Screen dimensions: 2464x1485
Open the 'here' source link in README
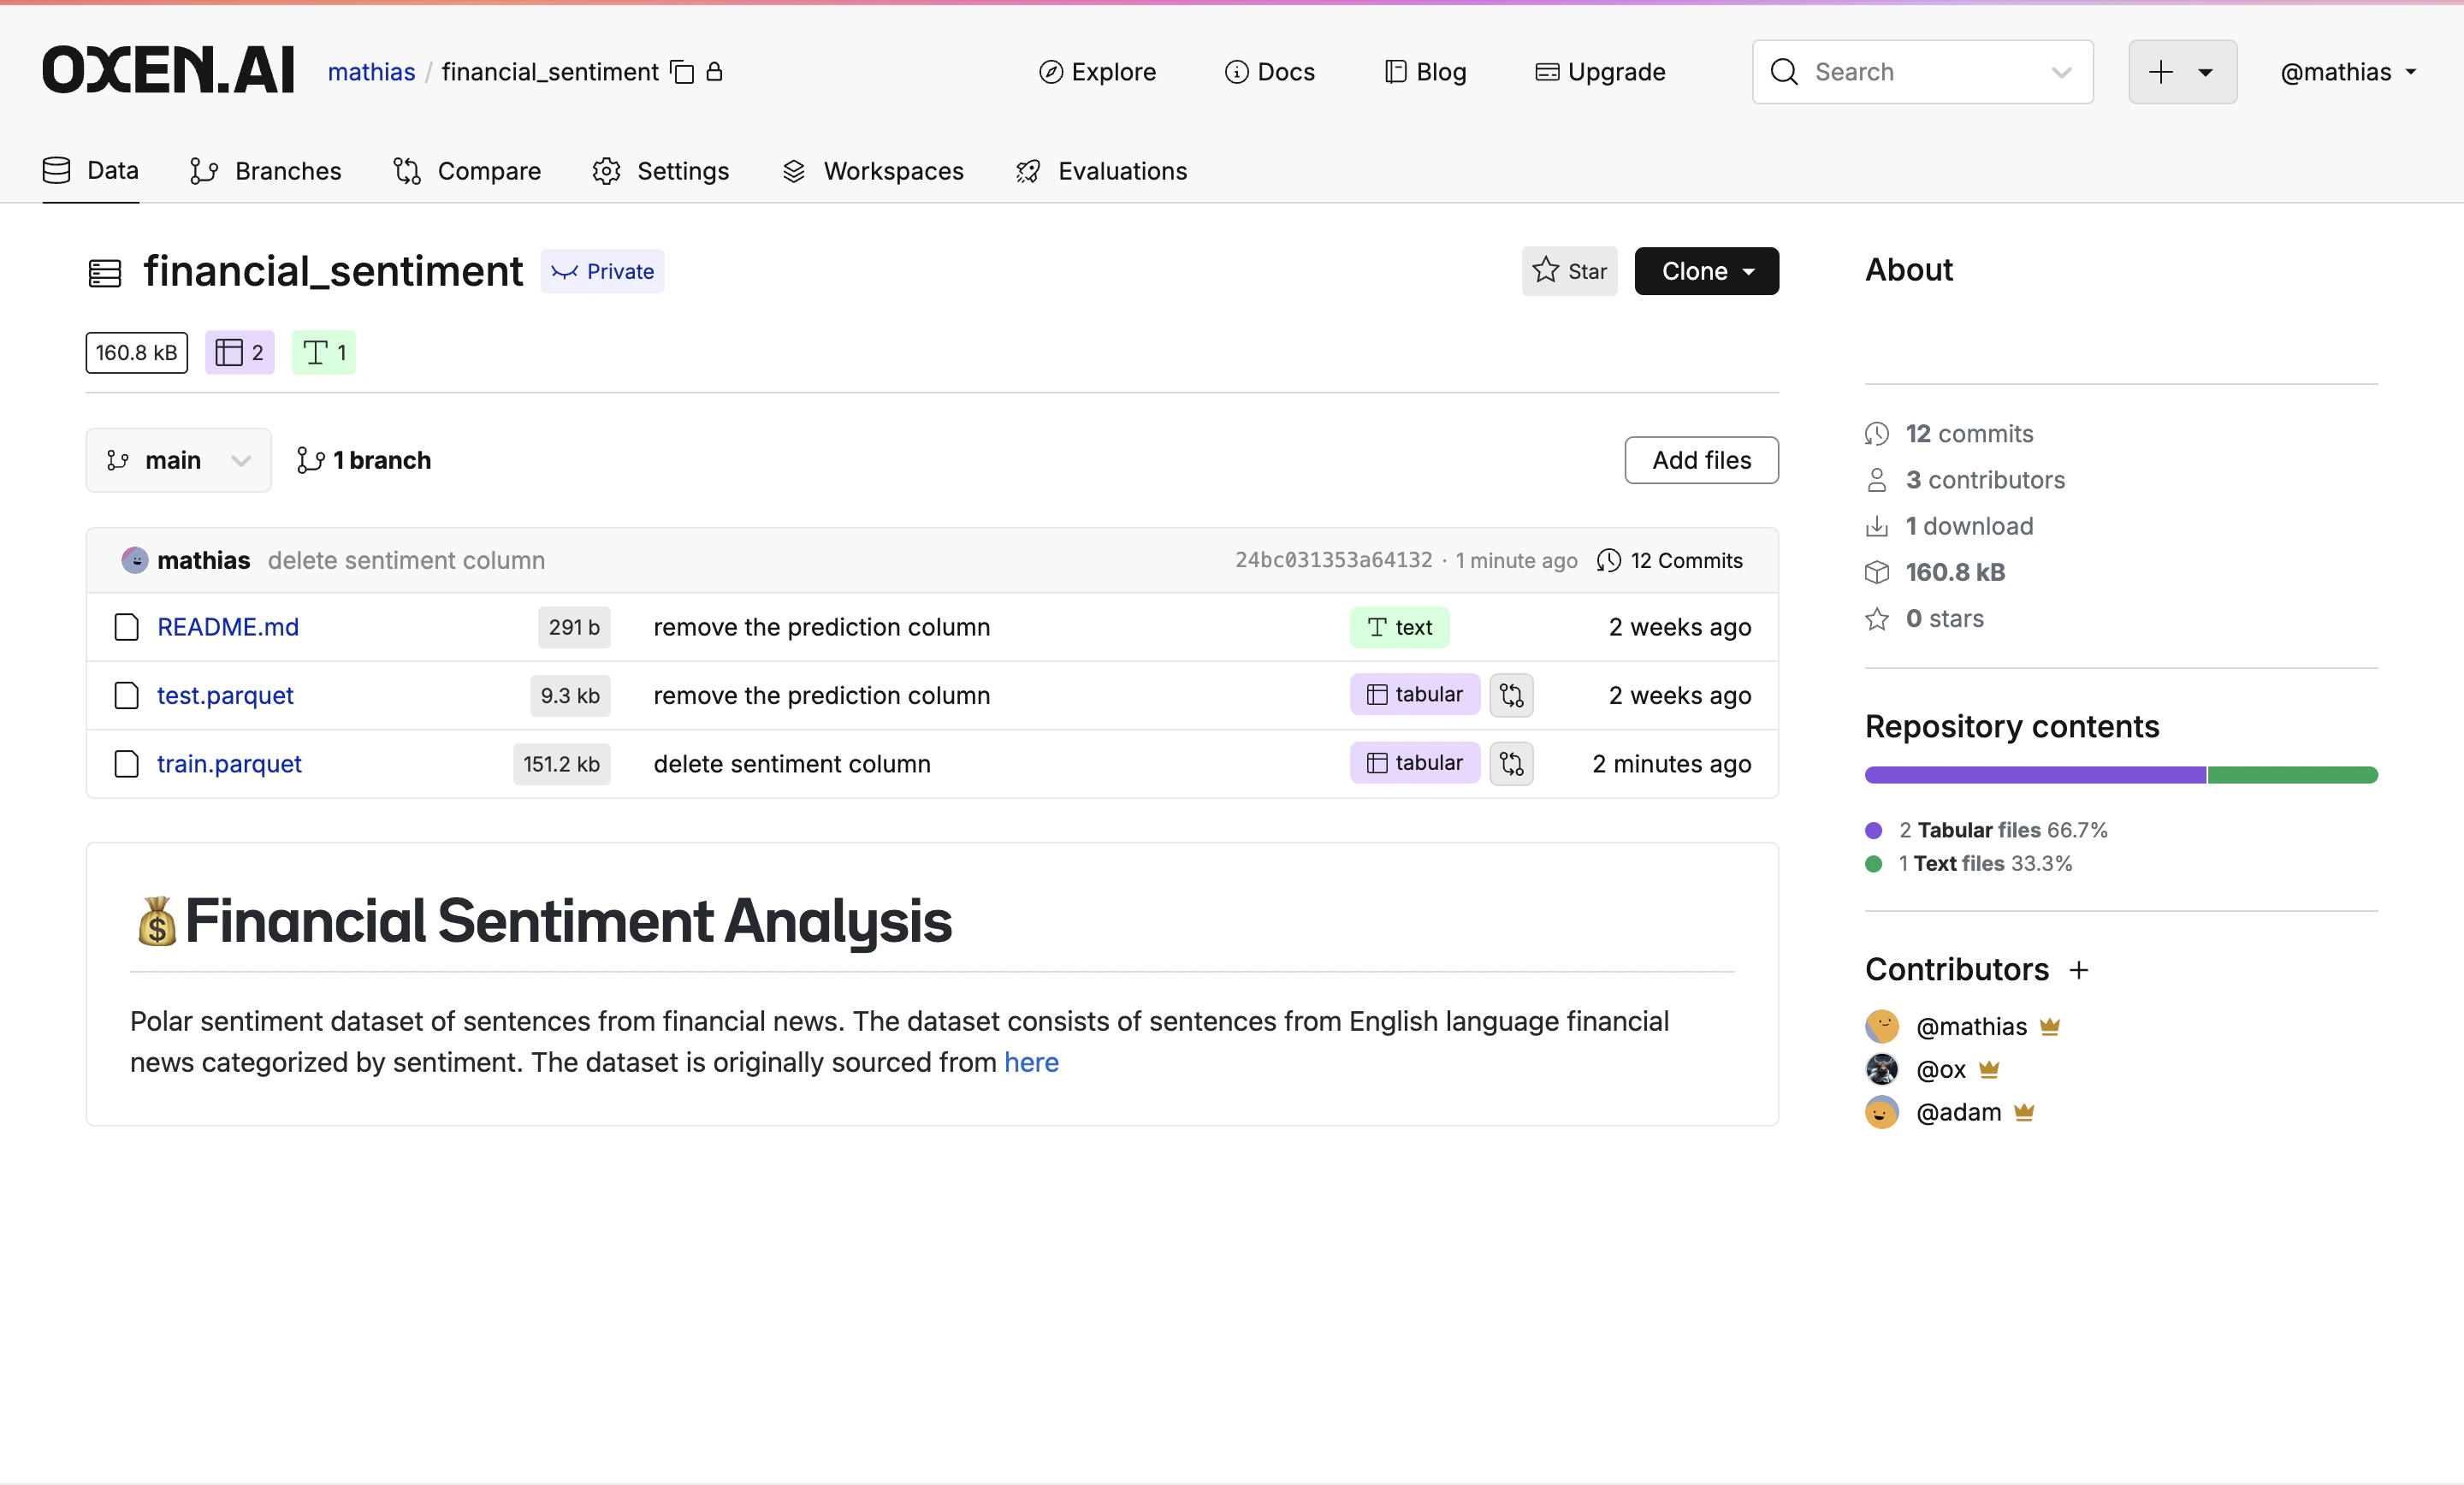tap(1031, 1063)
